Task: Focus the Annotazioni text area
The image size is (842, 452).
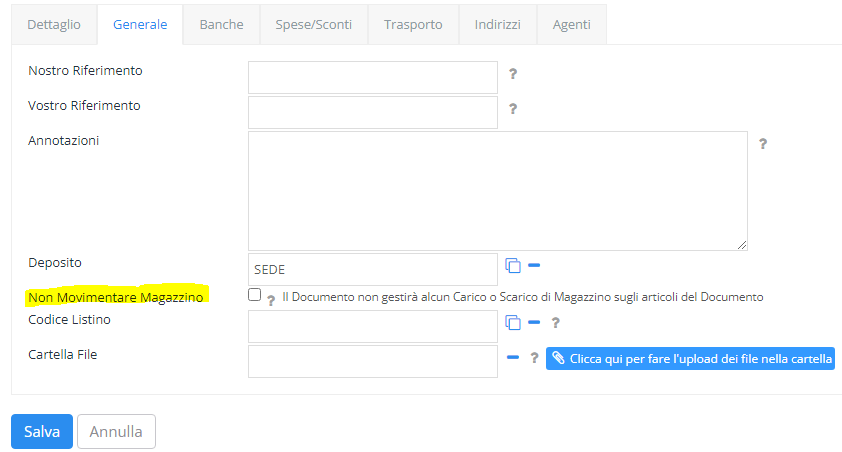Action: (x=498, y=191)
